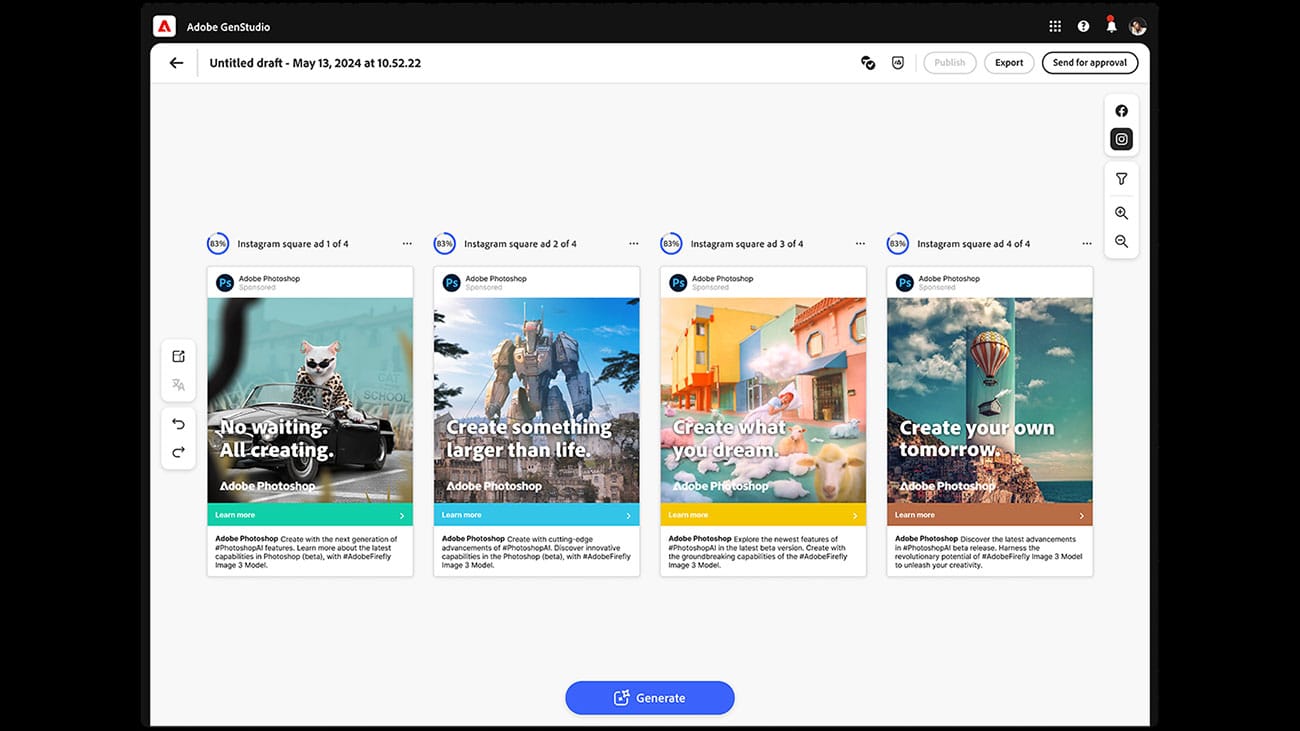Screen dimensions: 1300x731
Task: Open more options for ad 1 of 4
Action: pos(407,244)
